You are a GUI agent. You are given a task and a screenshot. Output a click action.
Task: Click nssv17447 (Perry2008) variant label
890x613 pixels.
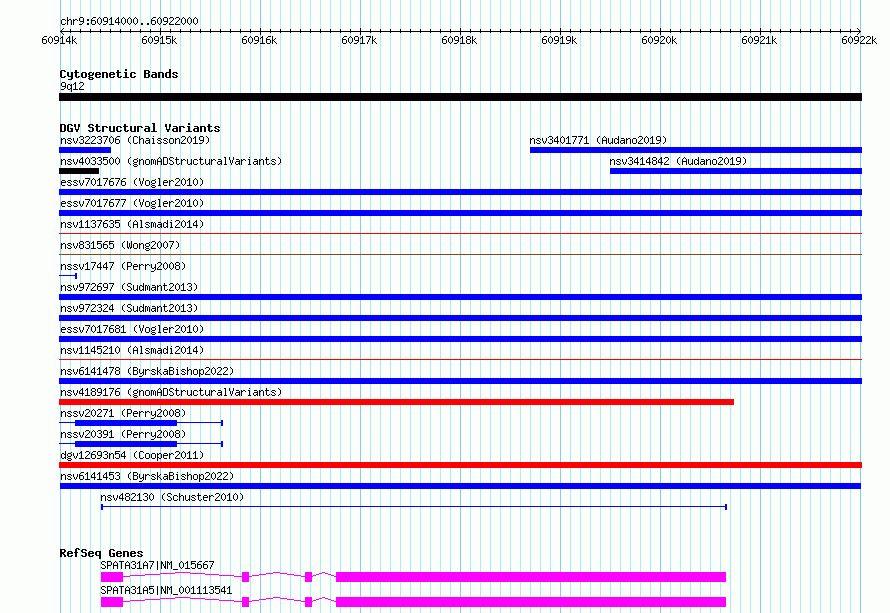(x=123, y=266)
